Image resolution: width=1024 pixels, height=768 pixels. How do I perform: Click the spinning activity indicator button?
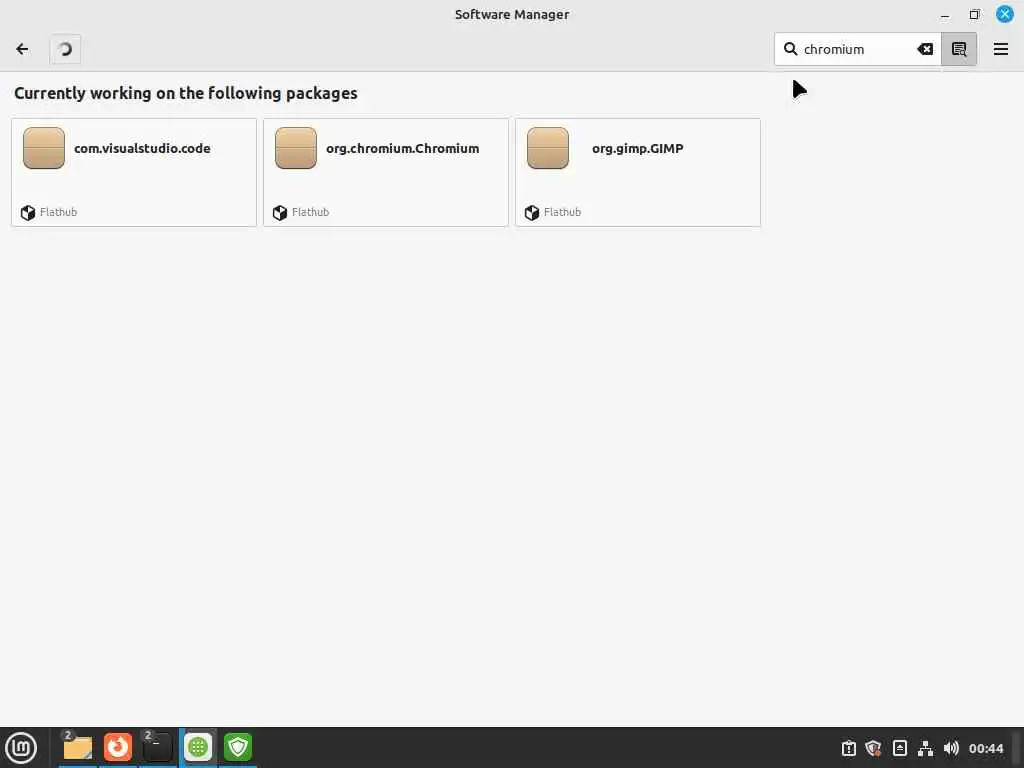point(65,49)
